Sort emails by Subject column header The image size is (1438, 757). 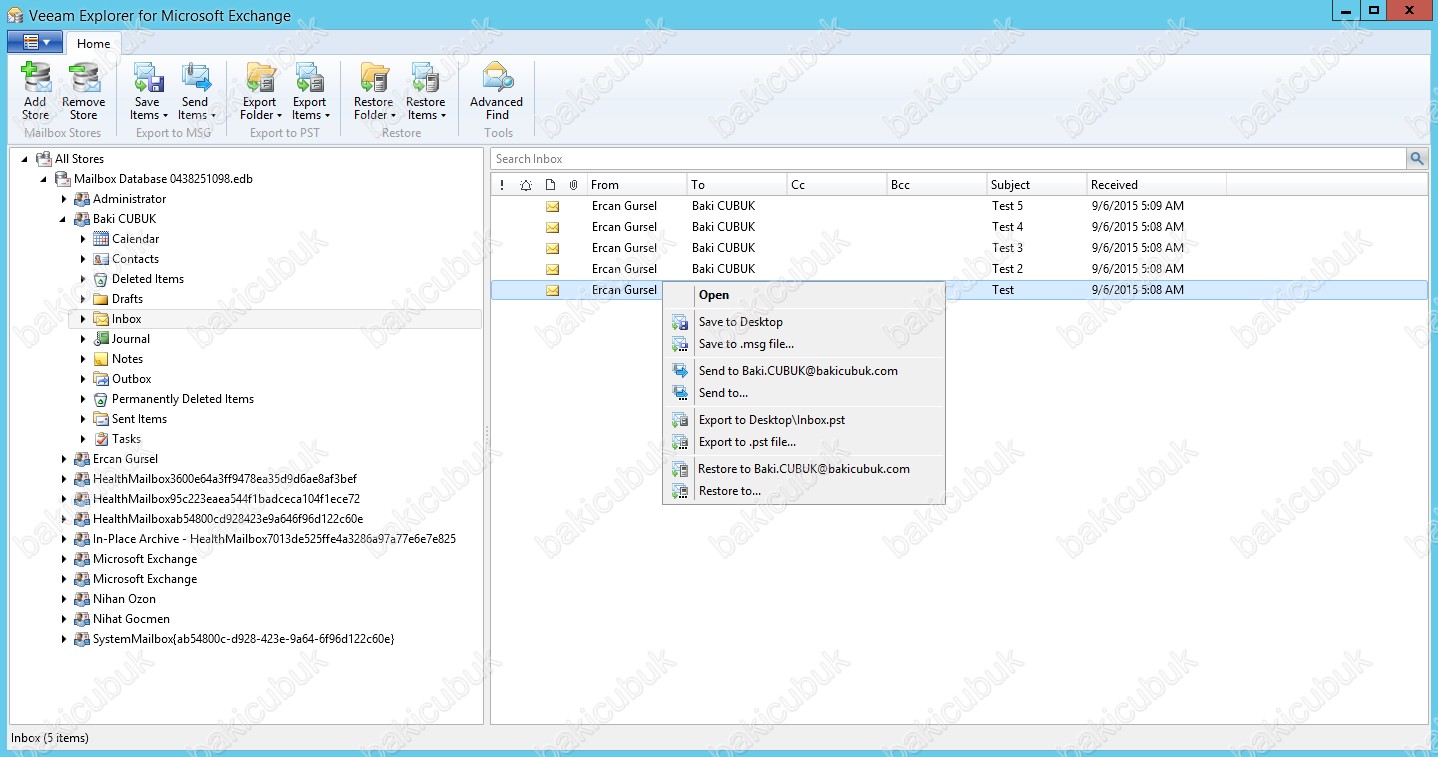pyautogui.click(x=1037, y=185)
